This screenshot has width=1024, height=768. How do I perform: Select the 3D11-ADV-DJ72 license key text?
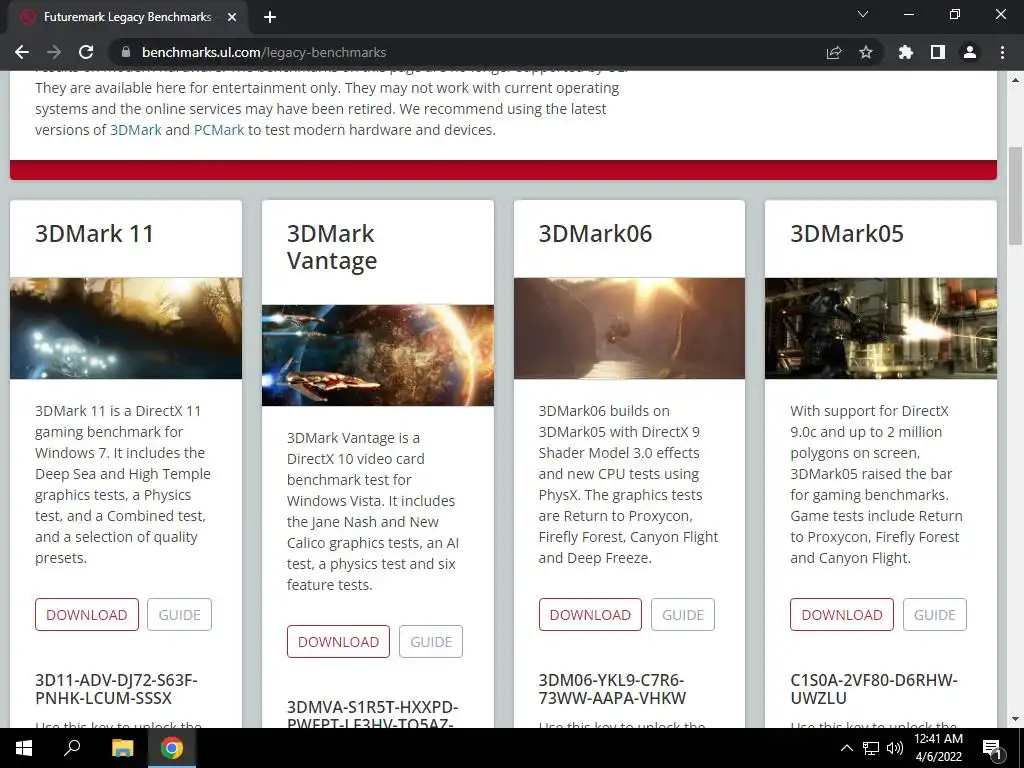pyautogui.click(x=116, y=689)
